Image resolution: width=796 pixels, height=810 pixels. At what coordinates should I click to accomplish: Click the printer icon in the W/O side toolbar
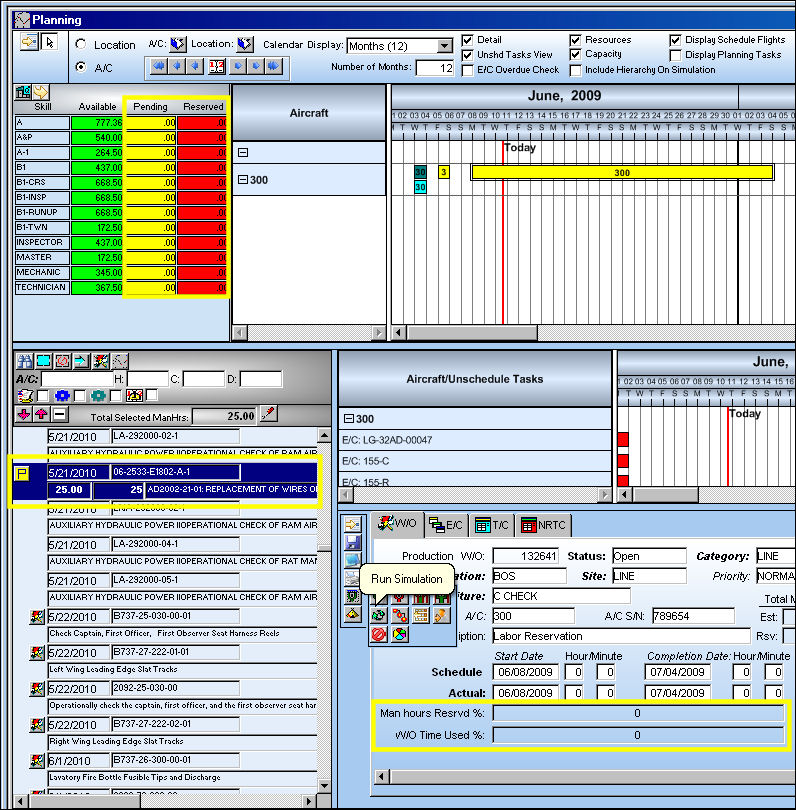353,578
